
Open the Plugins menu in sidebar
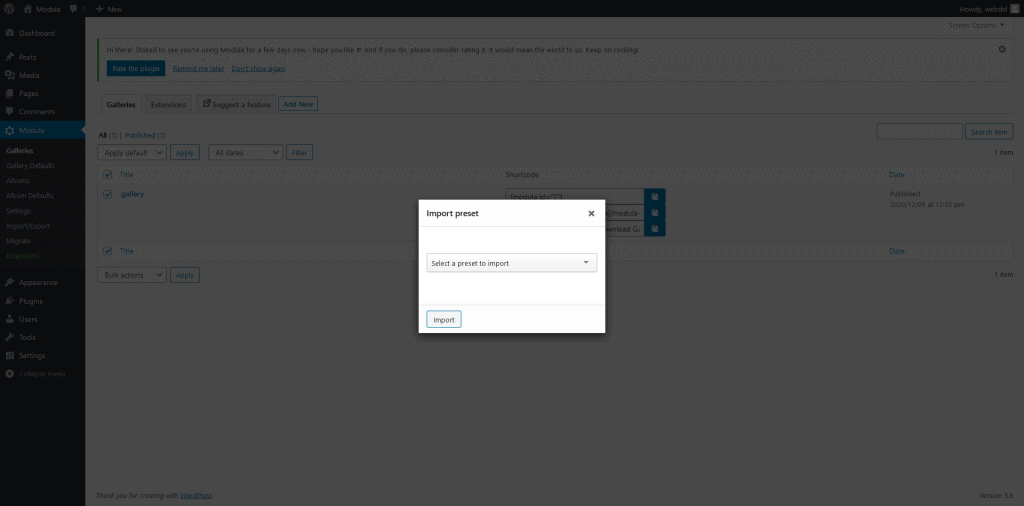(x=30, y=301)
